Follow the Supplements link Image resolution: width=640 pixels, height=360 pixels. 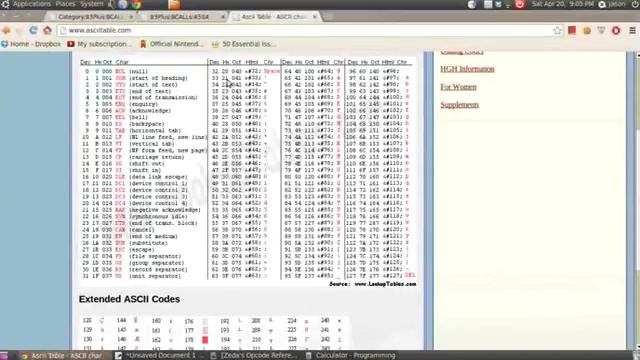pyautogui.click(x=460, y=105)
